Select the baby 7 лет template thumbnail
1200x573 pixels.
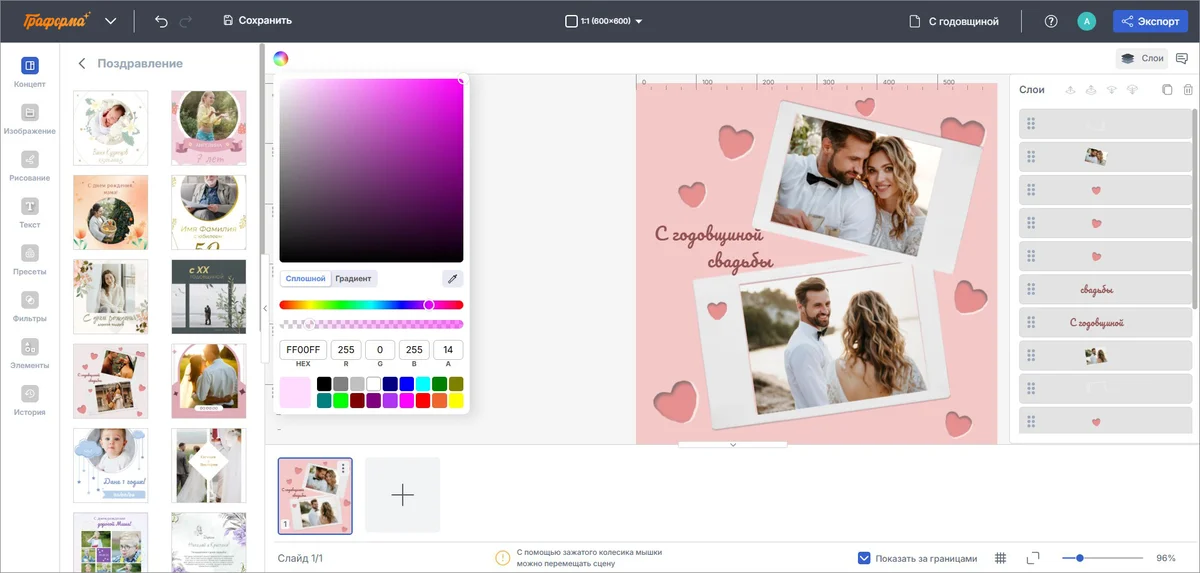tap(209, 128)
